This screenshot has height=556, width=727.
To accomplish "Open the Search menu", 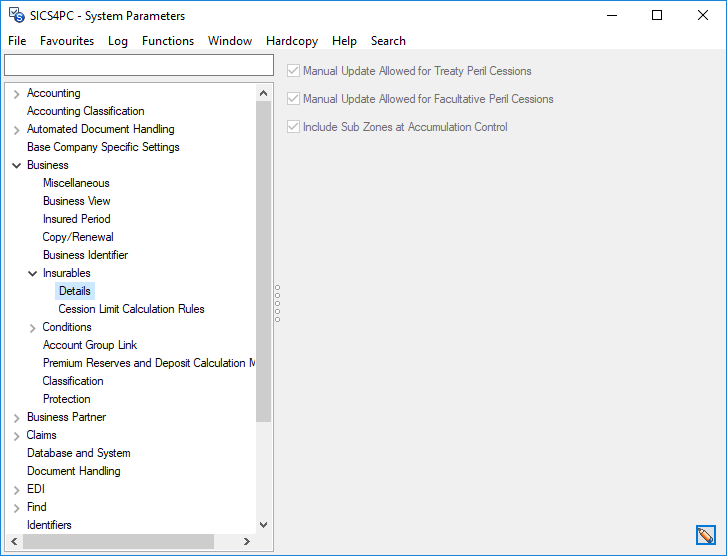I will point(388,41).
